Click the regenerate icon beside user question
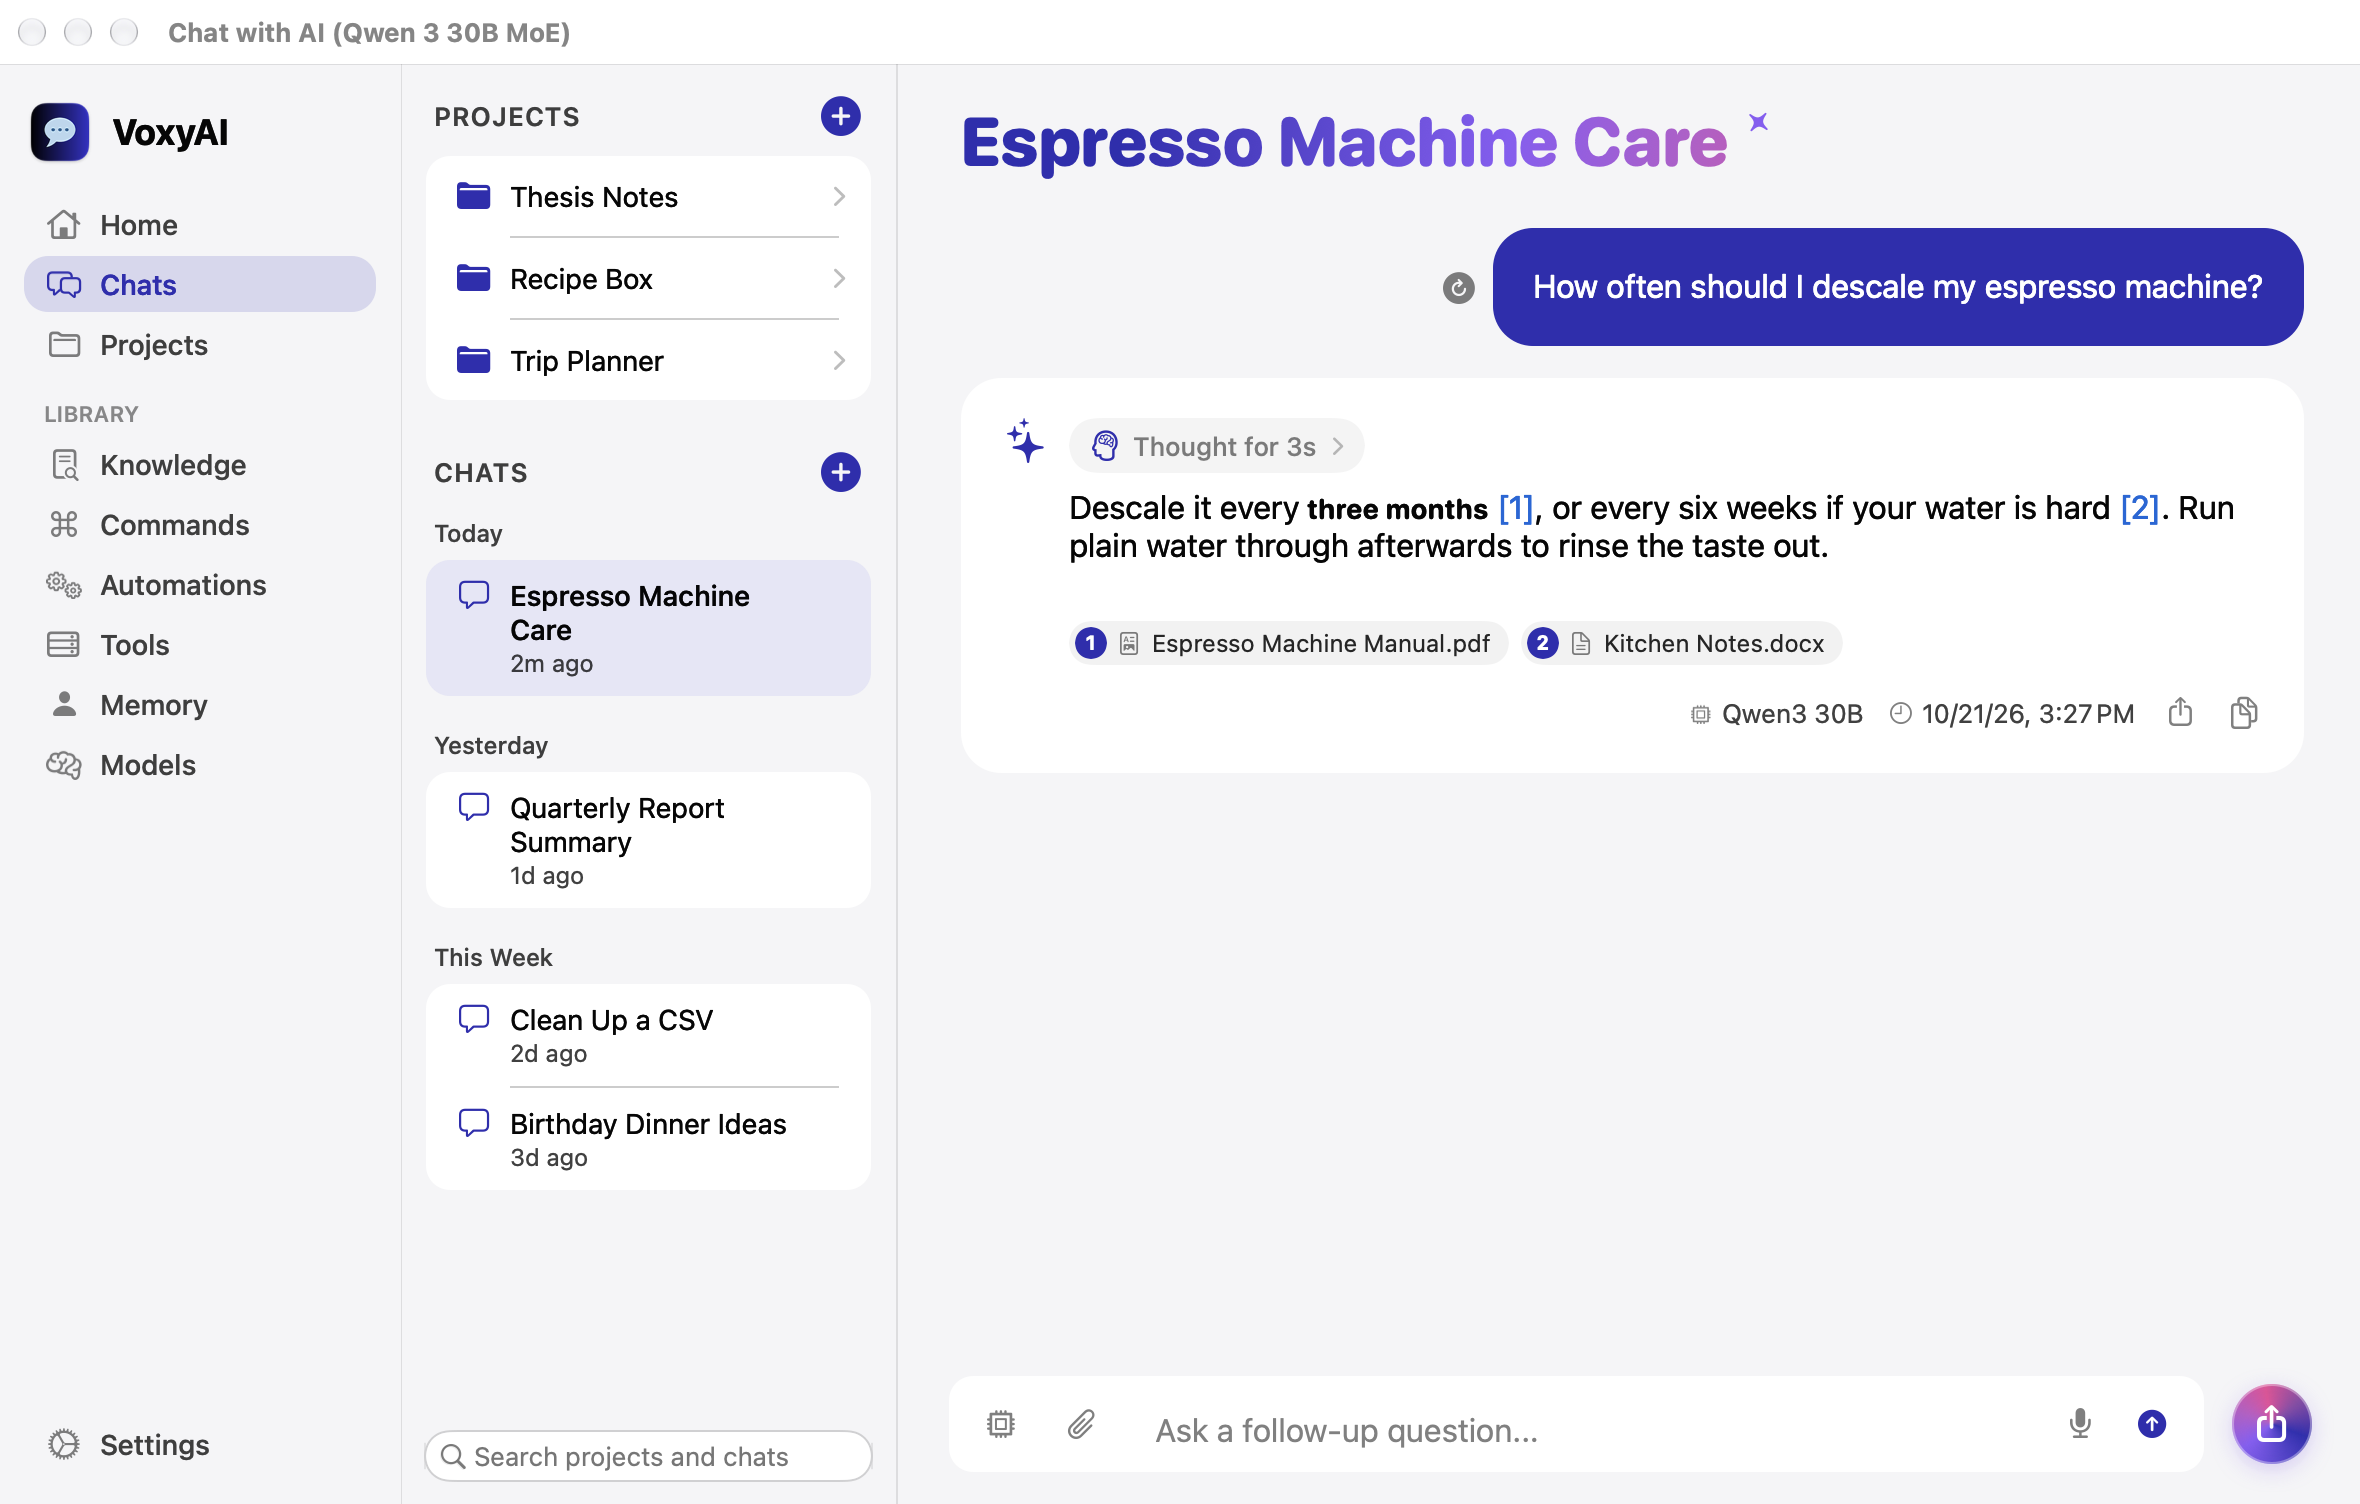2360x1504 pixels. point(1458,288)
